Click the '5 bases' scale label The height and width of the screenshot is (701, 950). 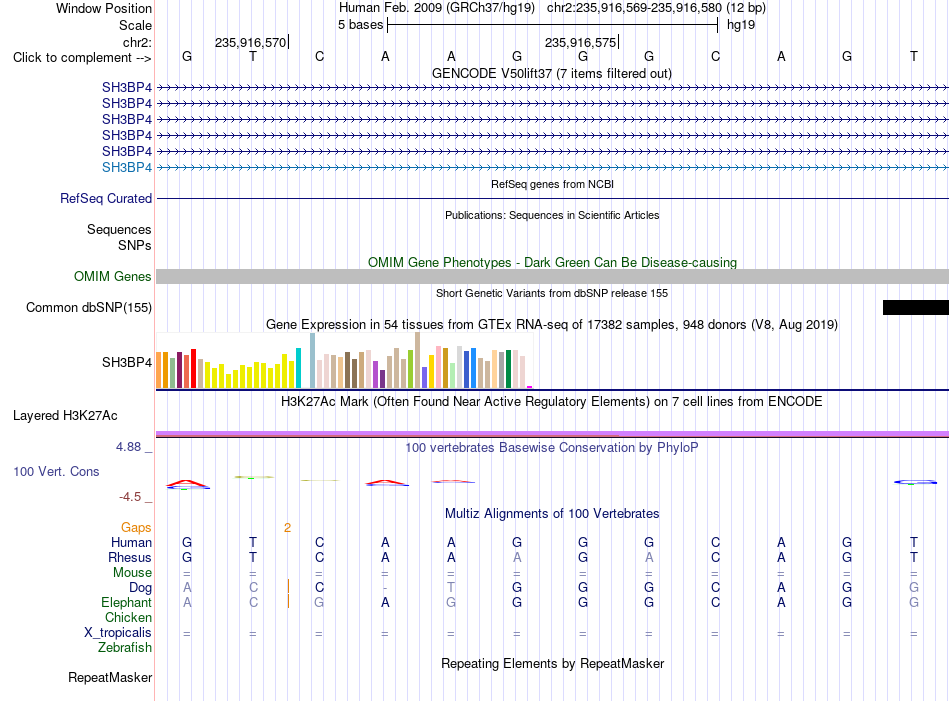[360, 25]
